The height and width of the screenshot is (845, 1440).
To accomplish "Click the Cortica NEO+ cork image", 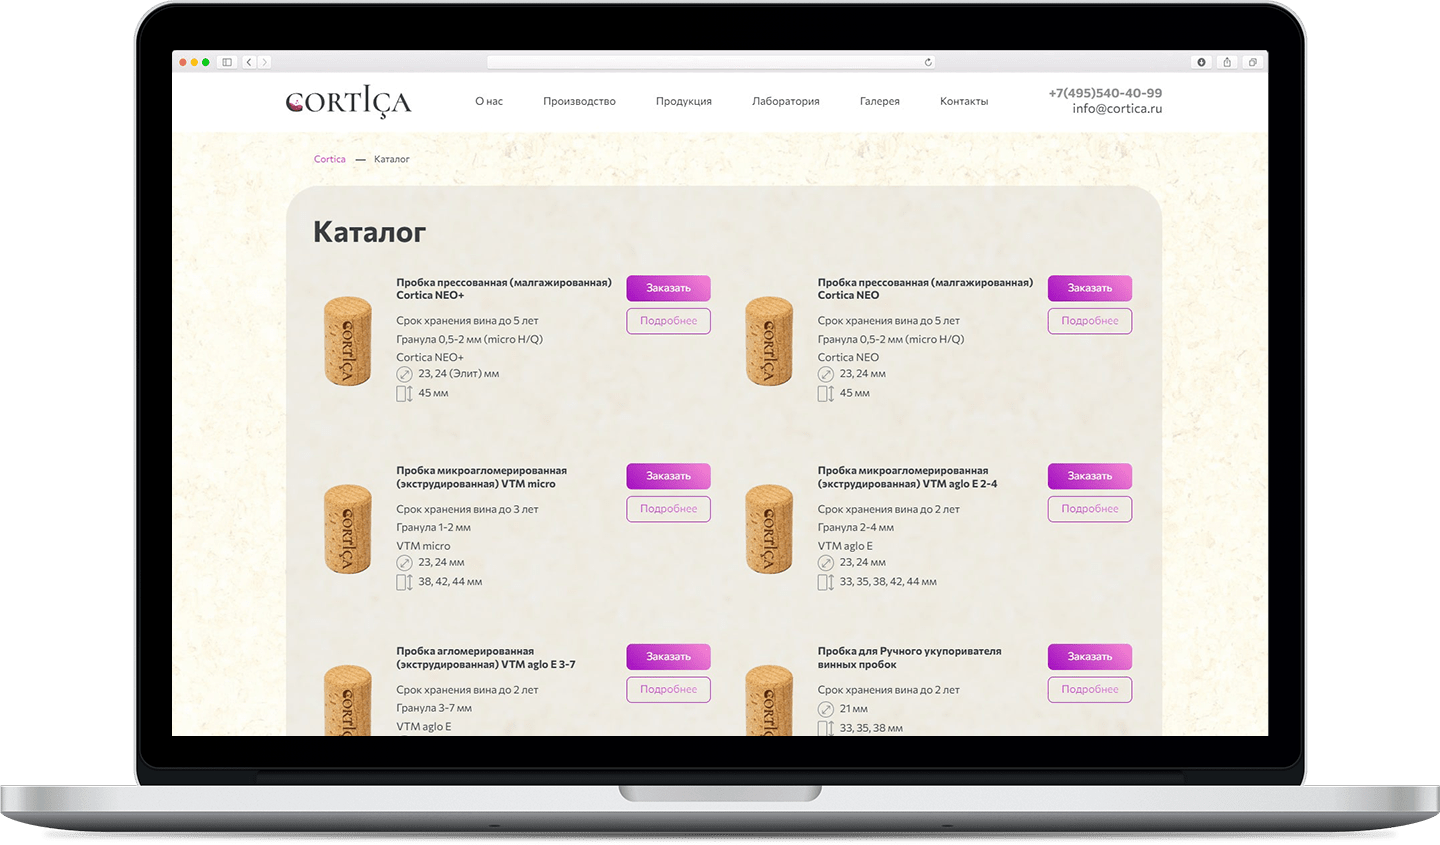I will tap(348, 341).
